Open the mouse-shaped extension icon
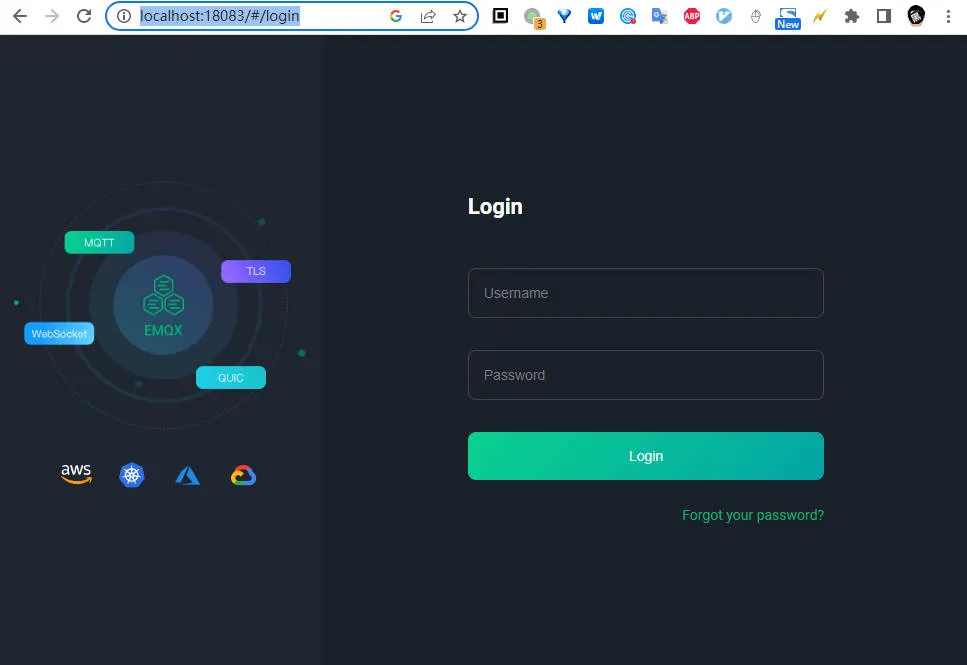 point(755,16)
